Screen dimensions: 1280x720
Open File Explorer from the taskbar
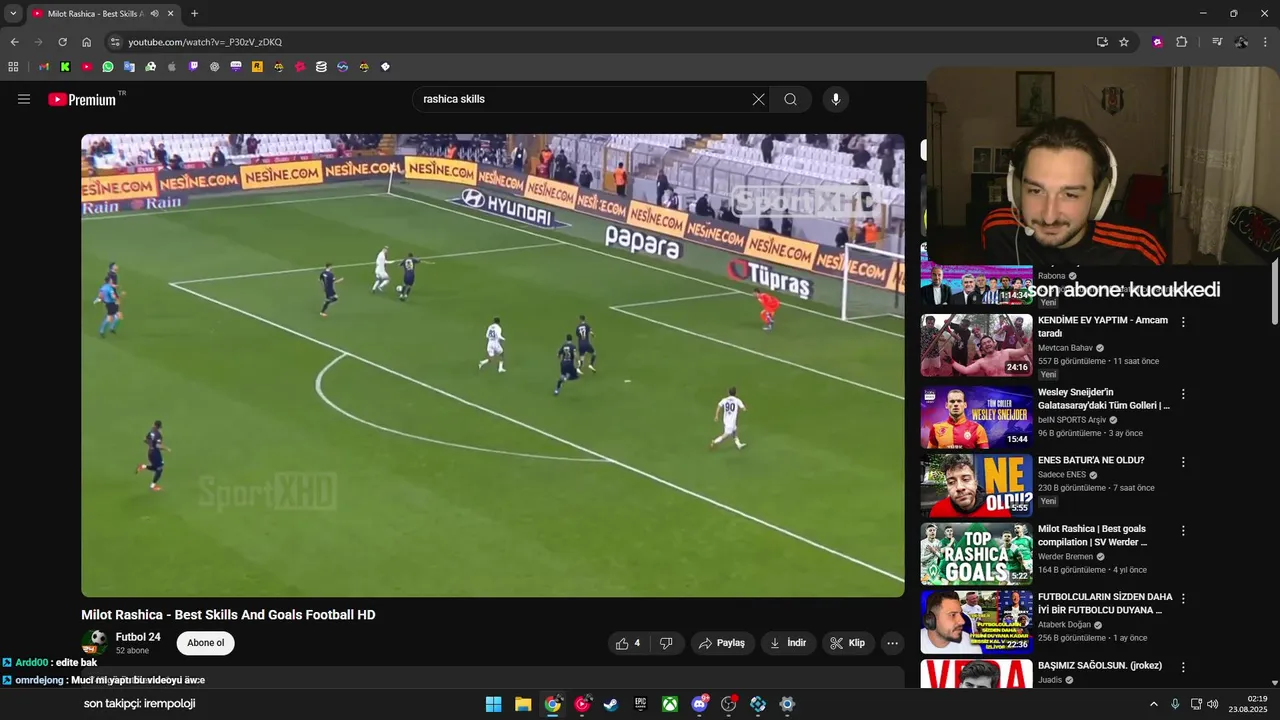click(x=523, y=704)
